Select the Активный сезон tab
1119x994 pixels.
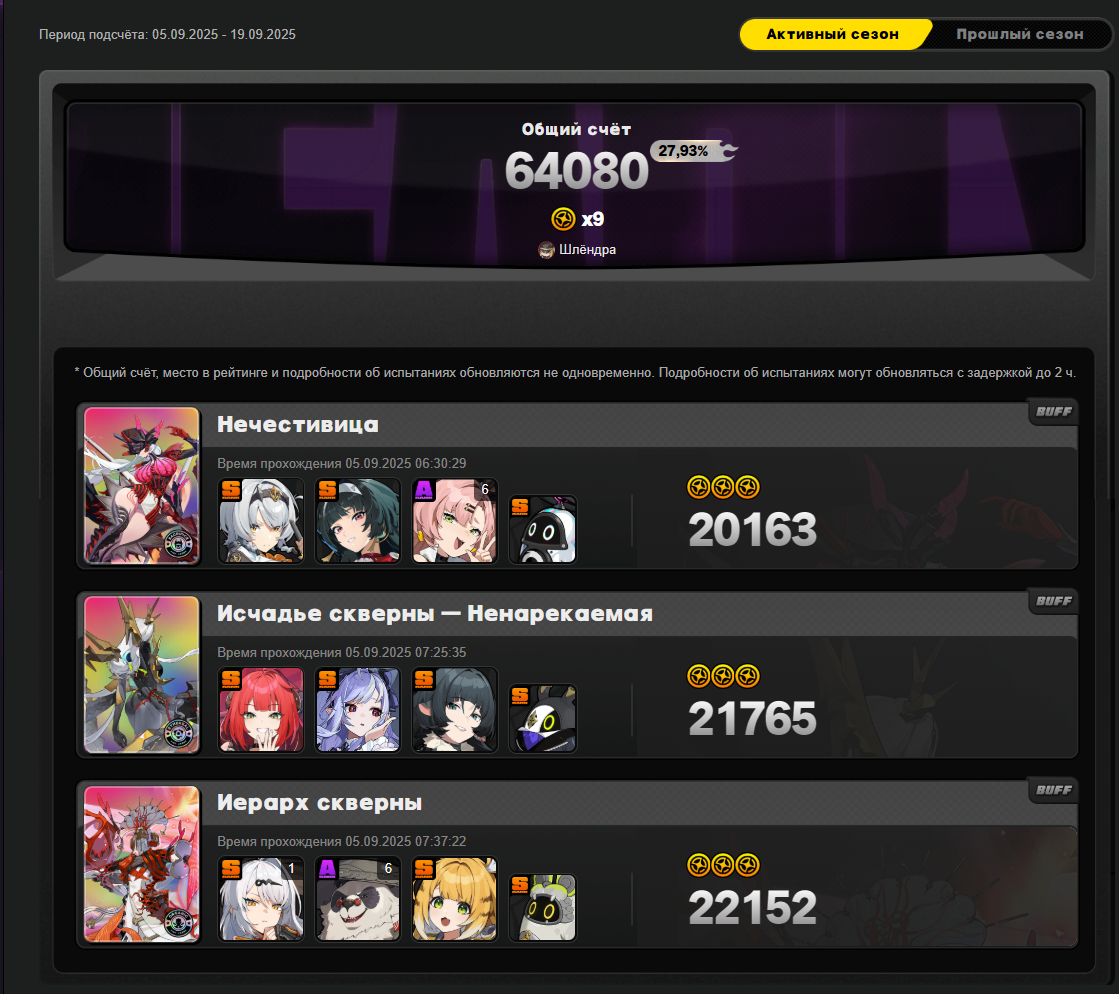pos(834,34)
